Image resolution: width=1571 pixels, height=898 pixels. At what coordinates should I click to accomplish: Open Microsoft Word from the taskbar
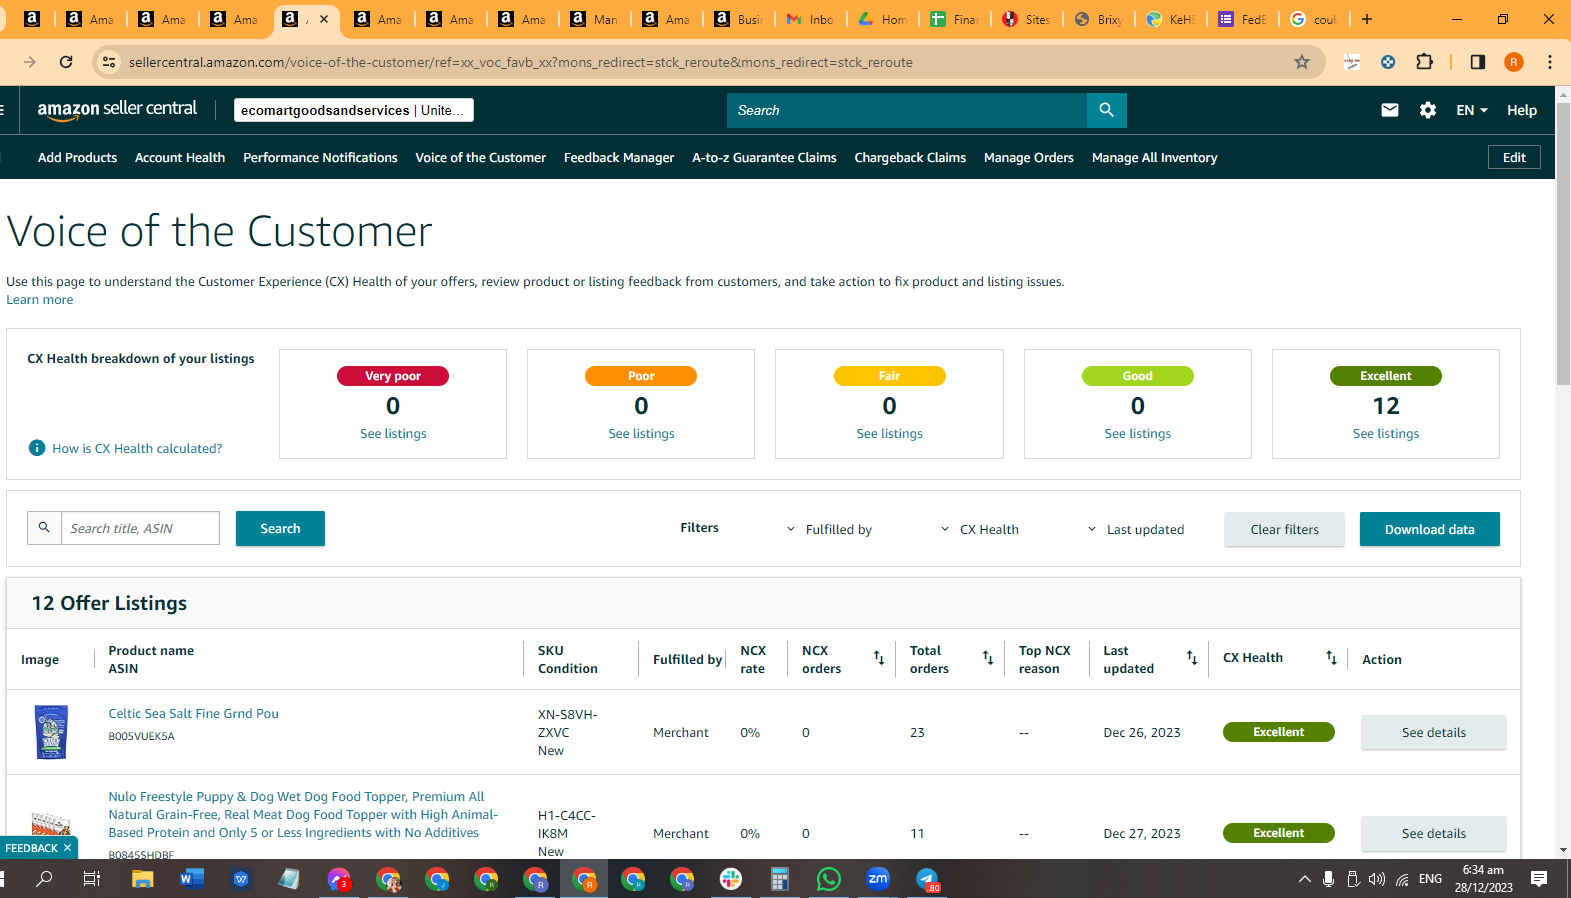point(192,879)
